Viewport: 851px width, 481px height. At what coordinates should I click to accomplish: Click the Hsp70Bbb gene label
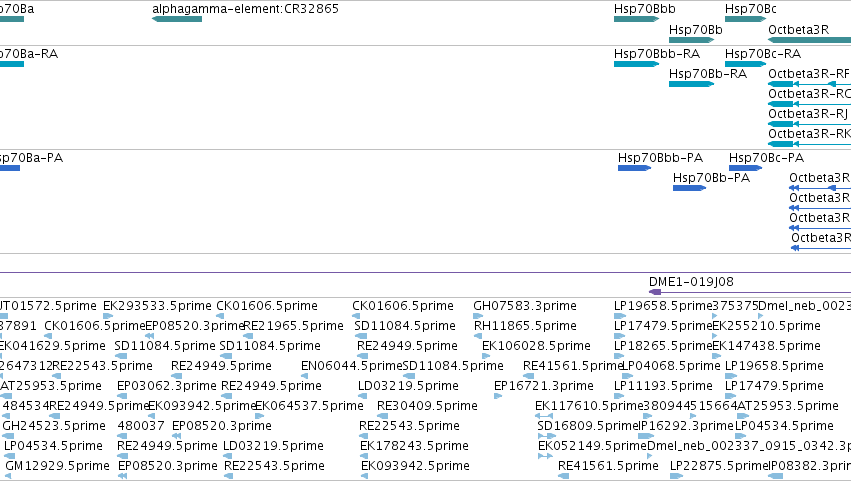[x=645, y=9]
